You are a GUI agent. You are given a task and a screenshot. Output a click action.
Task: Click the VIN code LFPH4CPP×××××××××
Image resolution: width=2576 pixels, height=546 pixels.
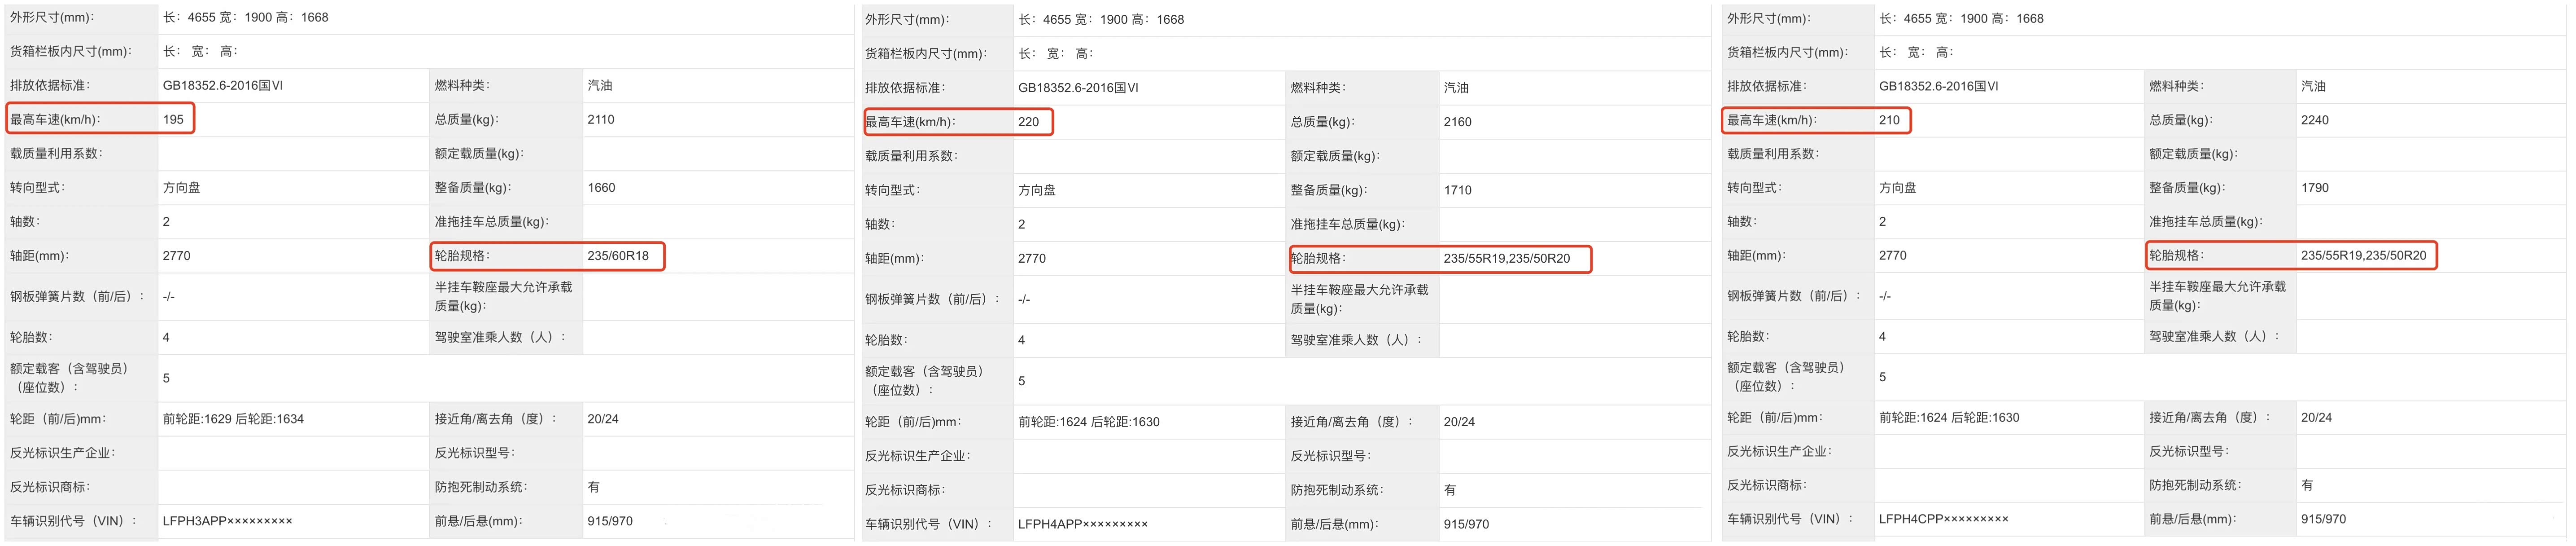pos(1943,519)
